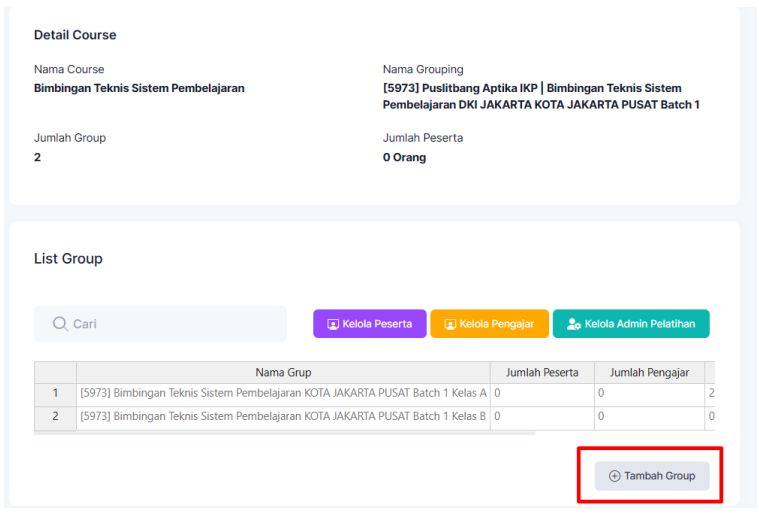The image size is (759, 514).
Task: Click the horizontal scrollbar below the group table
Action: [x=285, y=433]
